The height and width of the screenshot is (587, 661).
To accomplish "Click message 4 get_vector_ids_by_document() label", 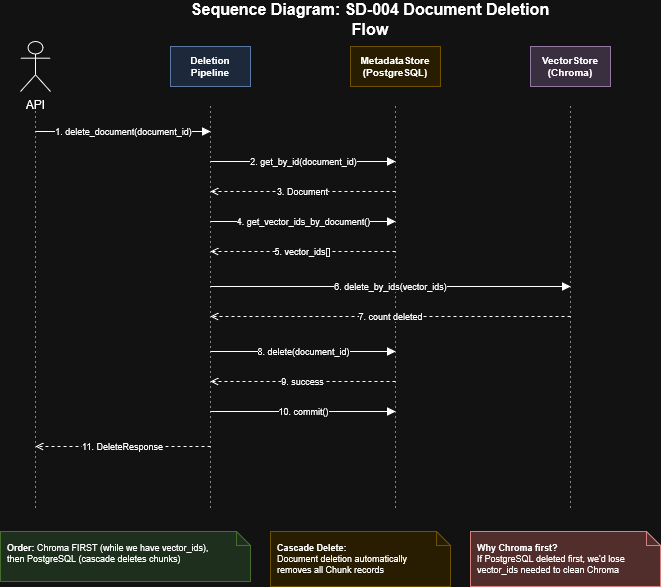I will click(x=303, y=222).
